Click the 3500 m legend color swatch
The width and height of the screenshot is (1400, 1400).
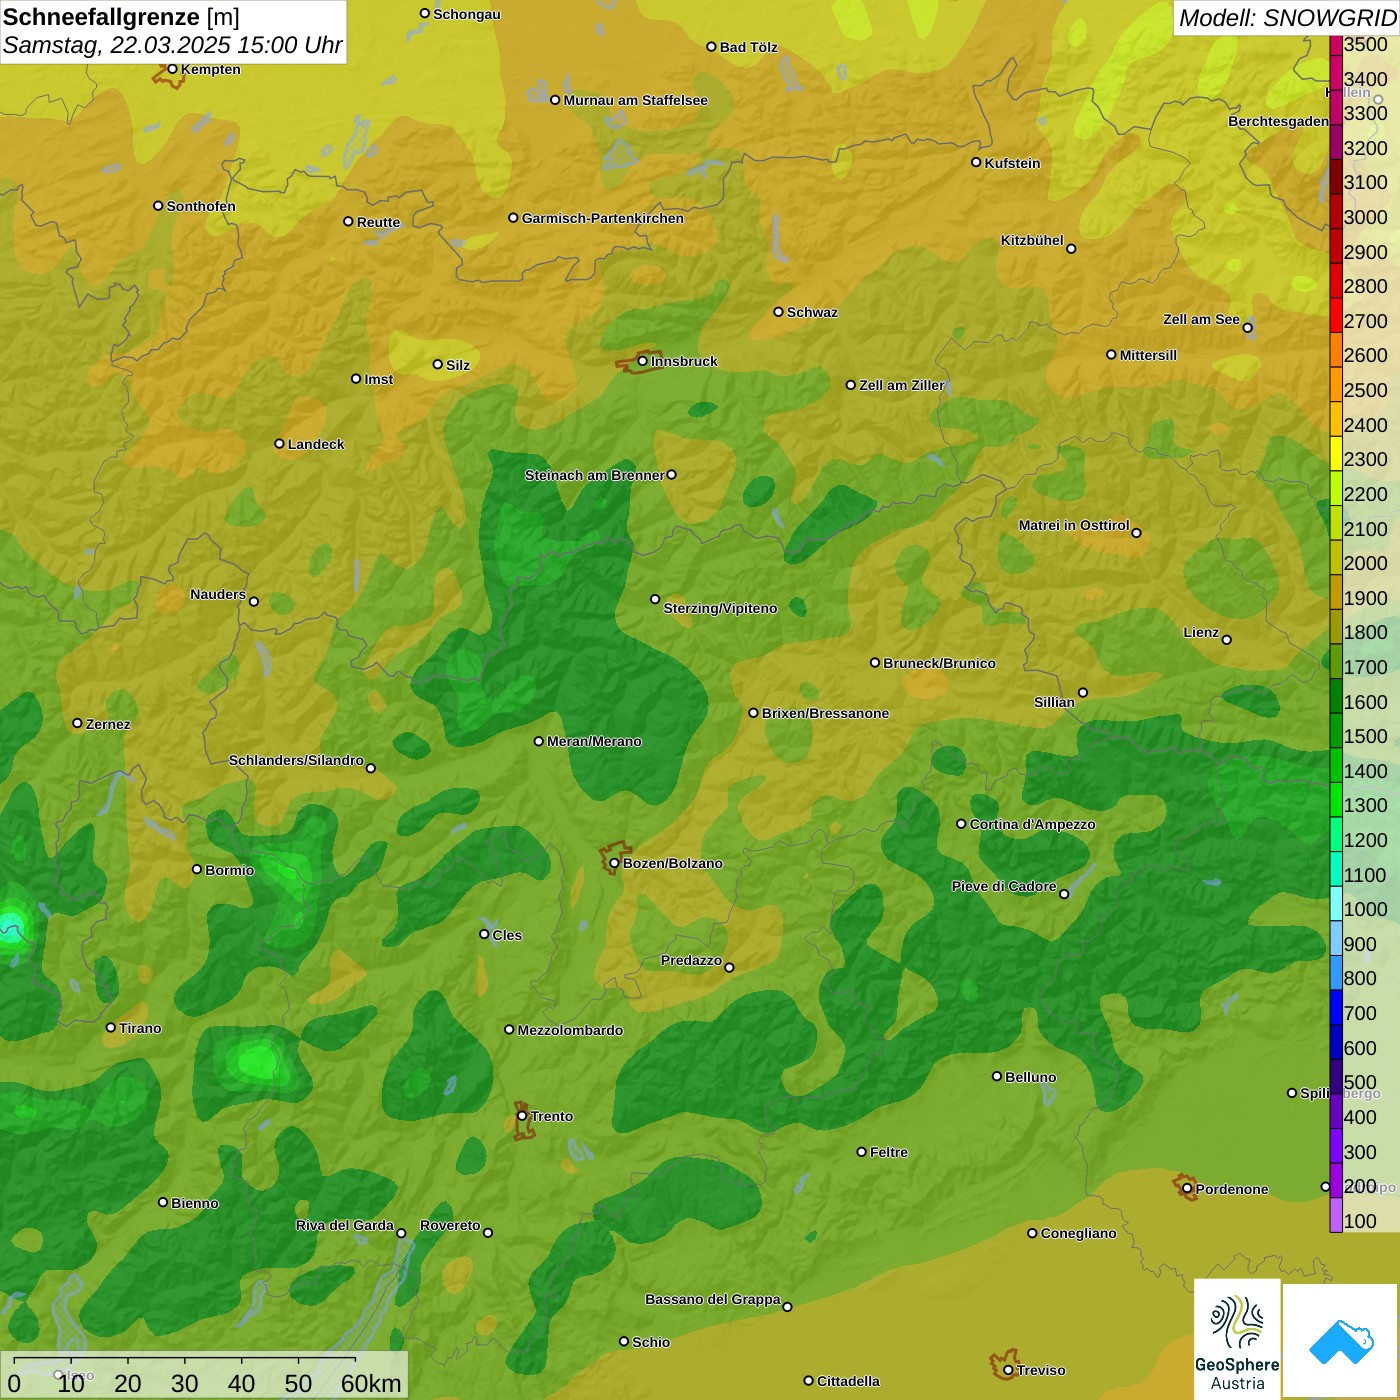tap(1336, 44)
